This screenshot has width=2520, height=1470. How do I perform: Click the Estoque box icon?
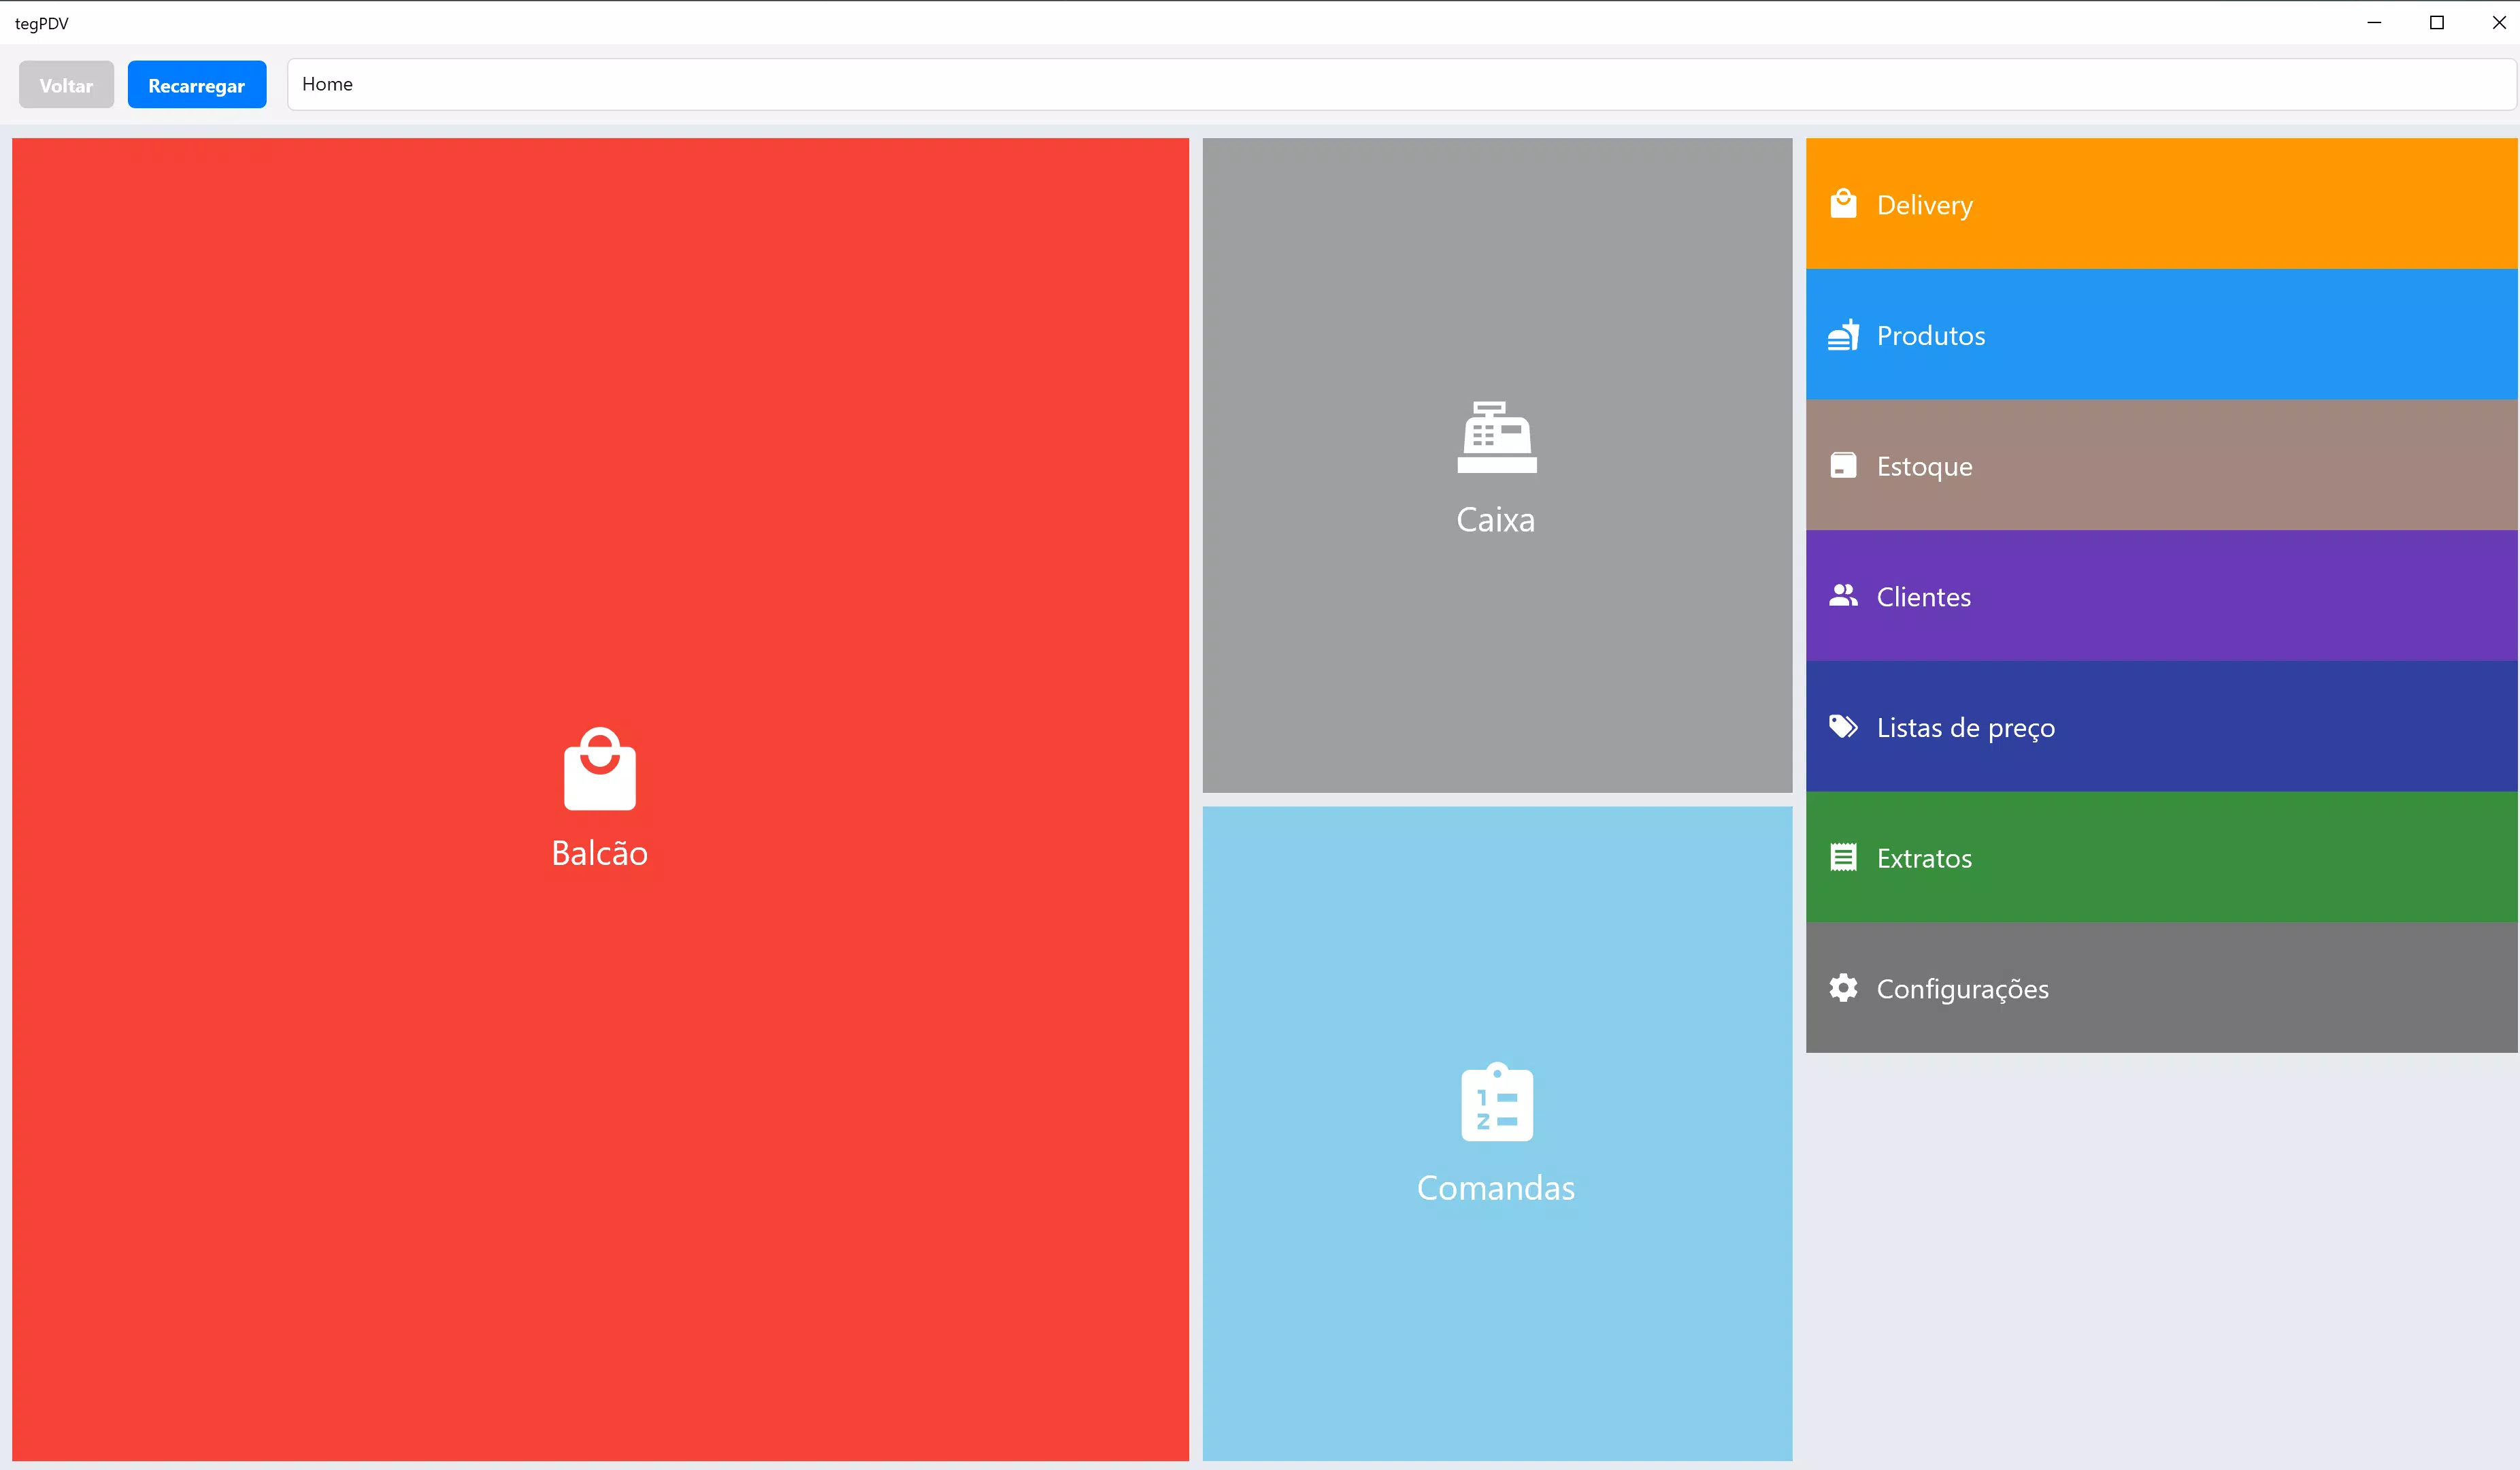[1843, 465]
